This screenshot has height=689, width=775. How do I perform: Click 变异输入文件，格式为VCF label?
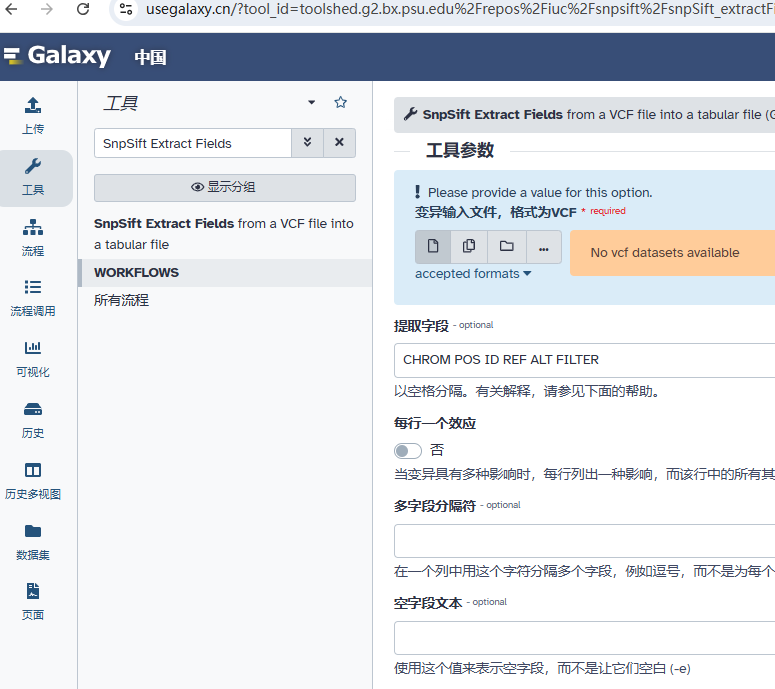tap(495, 213)
